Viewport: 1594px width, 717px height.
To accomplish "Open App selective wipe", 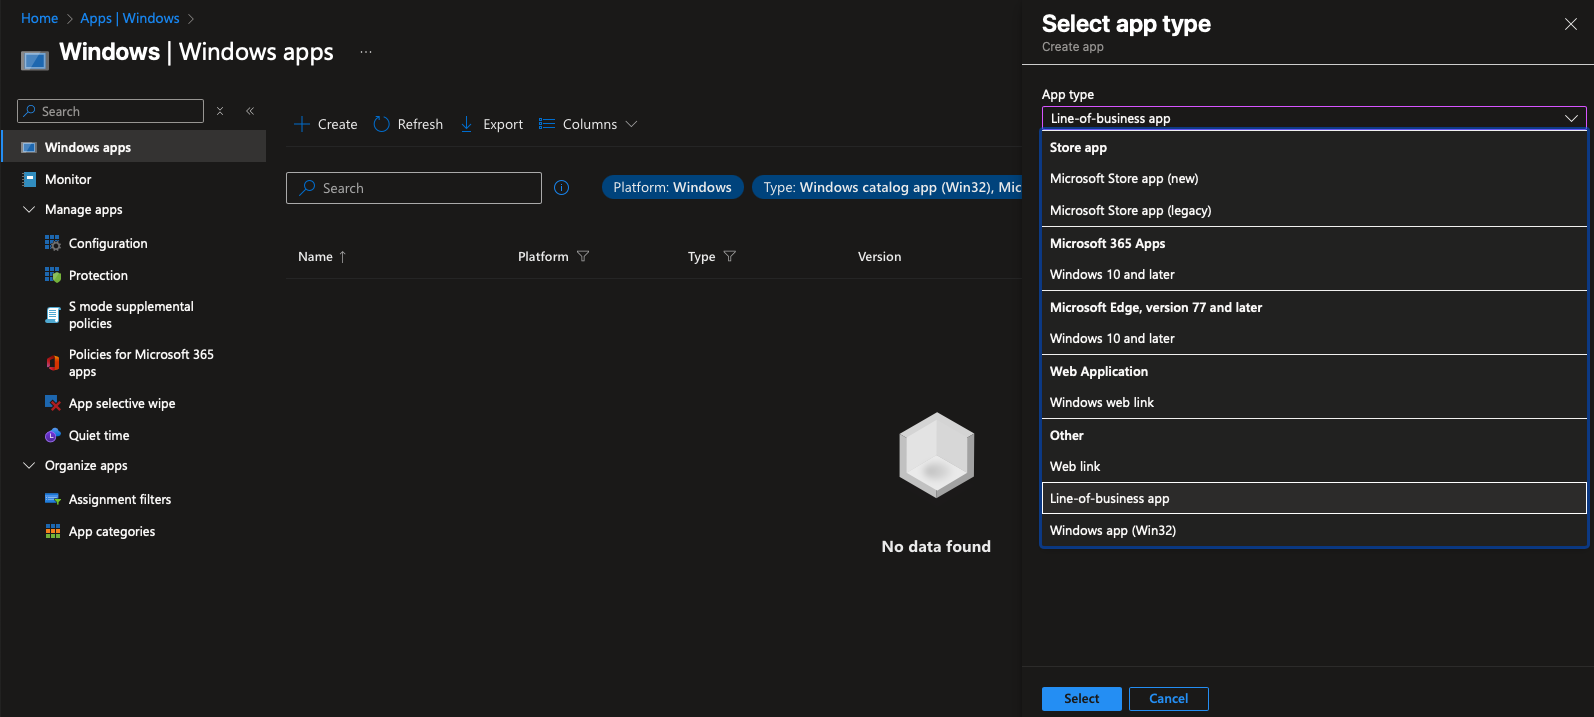I will [121, 404].
